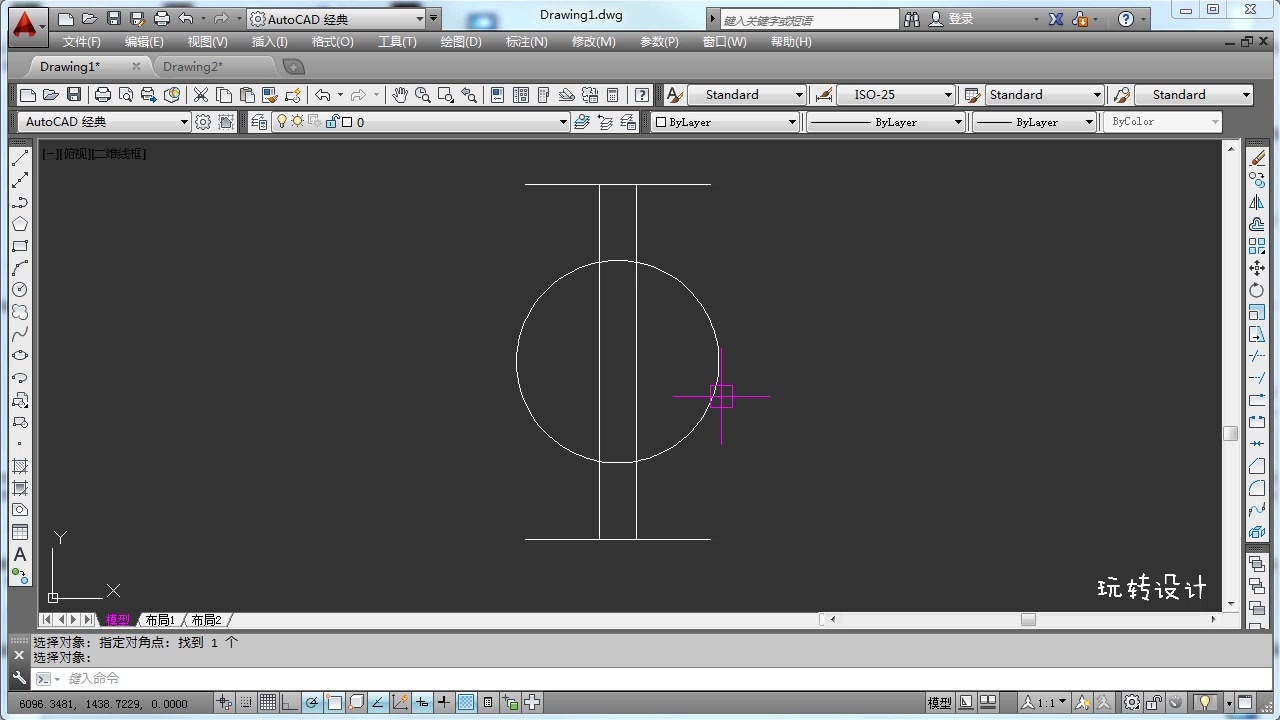Switch to Drawing2* tab
Image resolution: width=1280 pixels, height=720 pixels.
point(193,67)
